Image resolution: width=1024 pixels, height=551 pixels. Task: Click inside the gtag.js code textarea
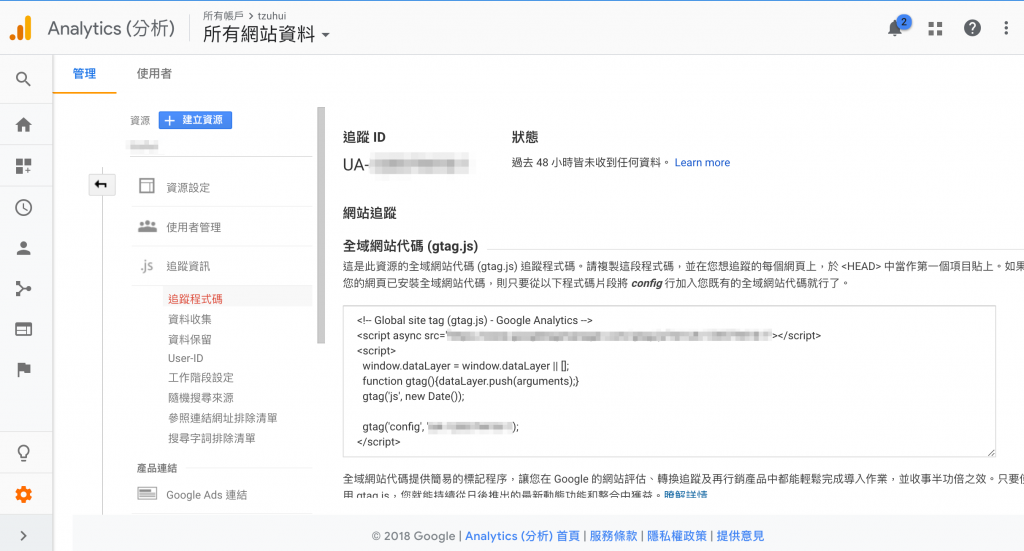[669, 381]
